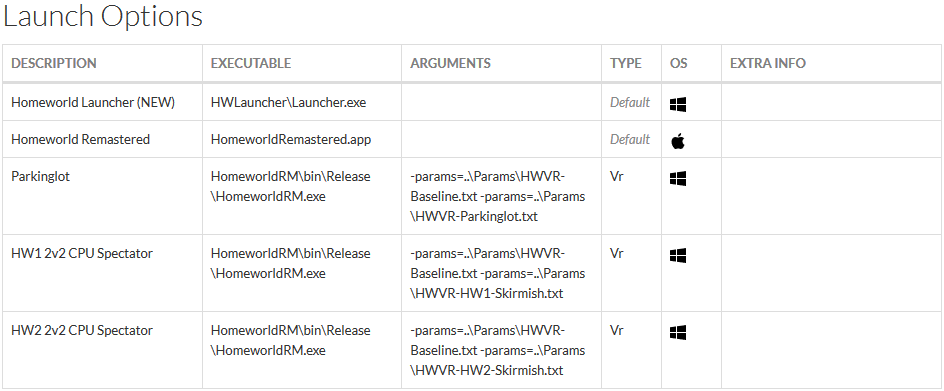
Task: Select the DESCRIPTION column header
Action: [x=54, y=63]
